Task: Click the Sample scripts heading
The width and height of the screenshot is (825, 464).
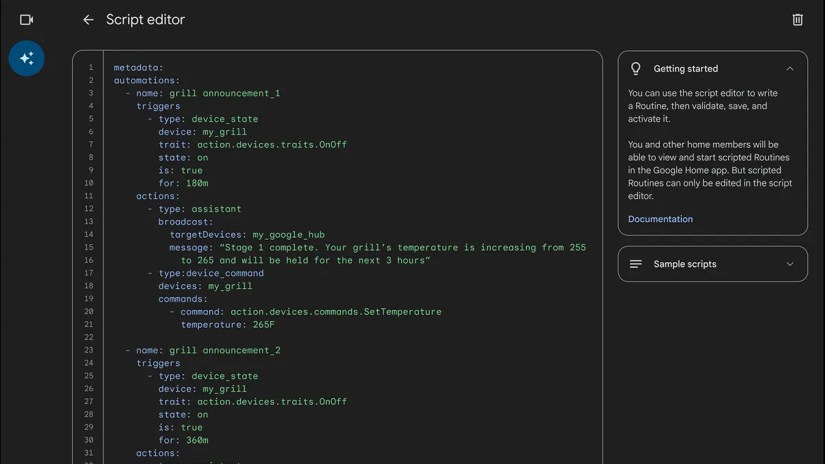Action: [685, 264]
